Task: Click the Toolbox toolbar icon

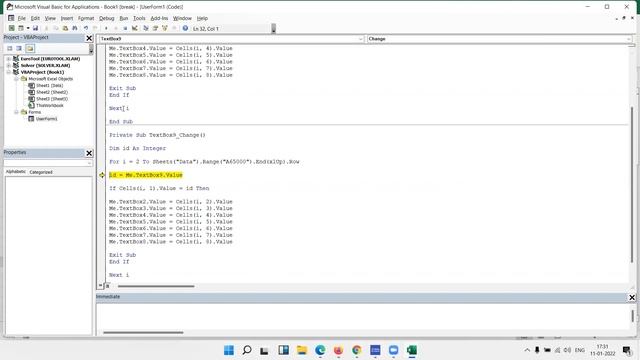Action: tap(174, 28)
